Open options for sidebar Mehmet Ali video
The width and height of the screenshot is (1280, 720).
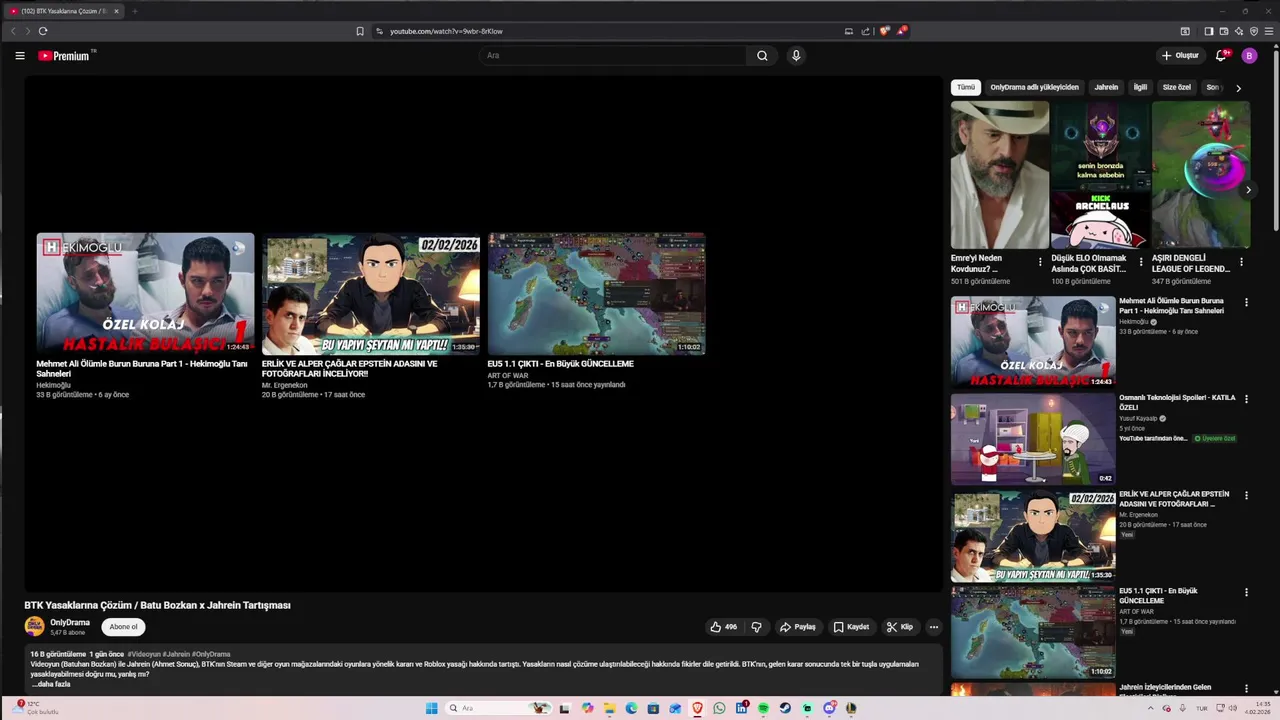click(x=1246, y=302)
